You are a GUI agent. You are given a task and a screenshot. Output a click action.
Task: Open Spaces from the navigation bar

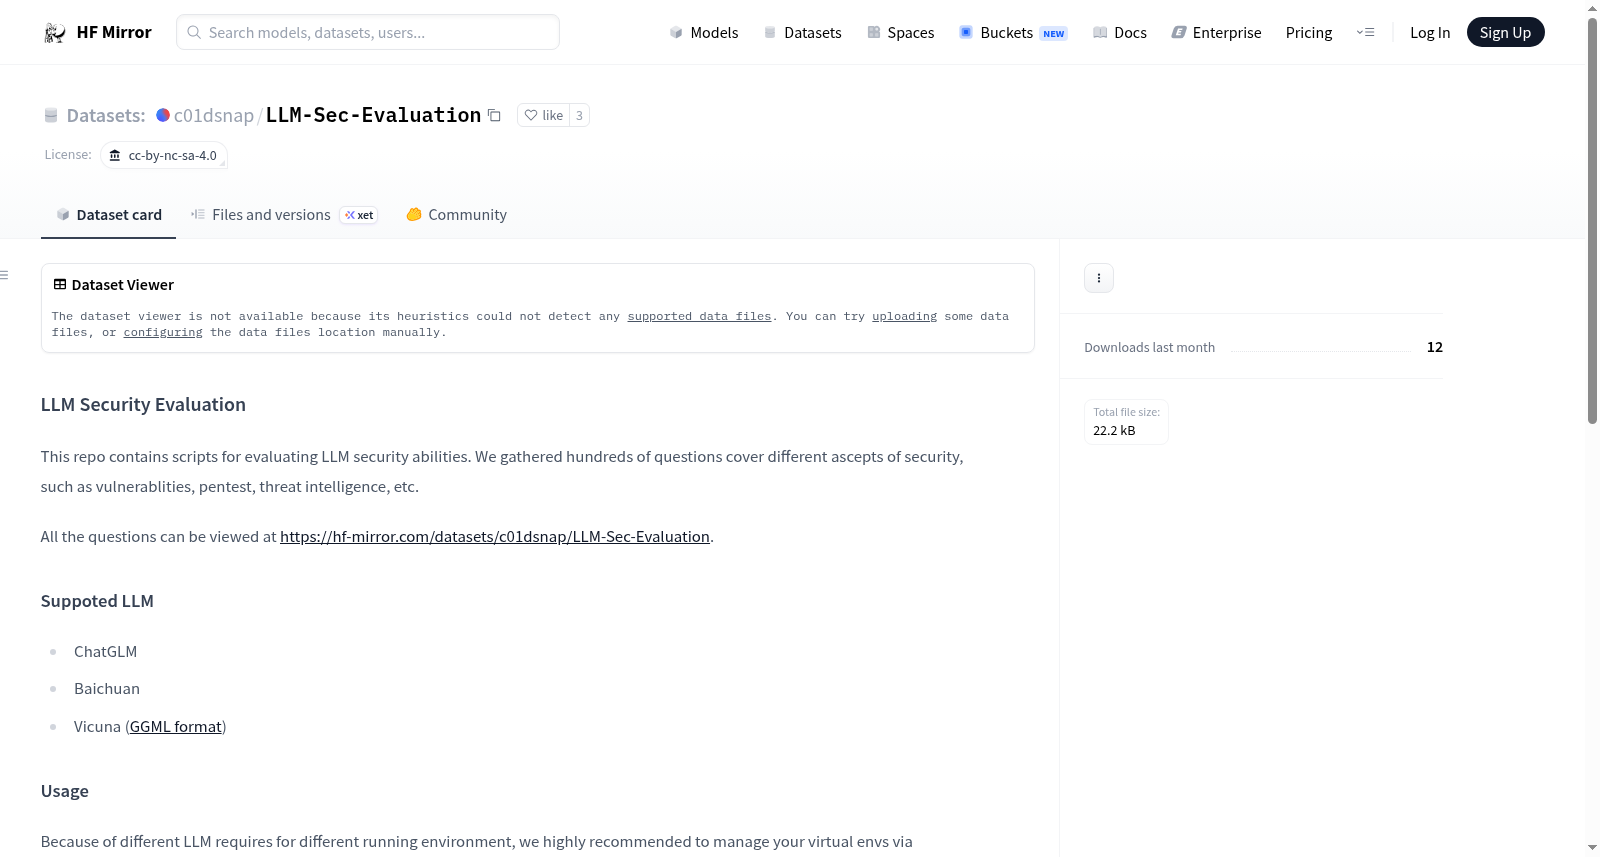tap(901, 32)
